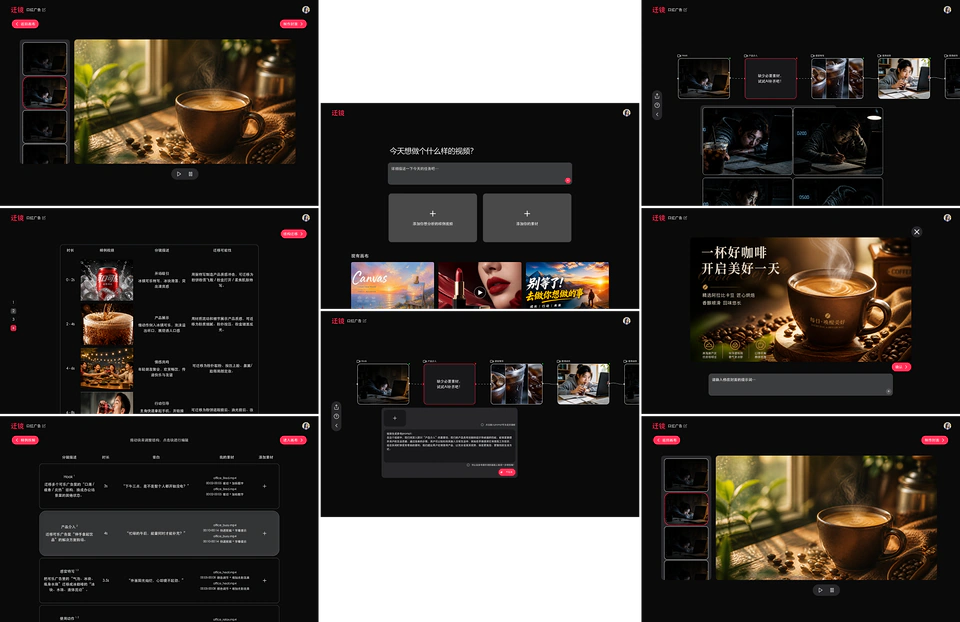Pick the generated image of man writing at 0200
Image resolution: width=960 pixels, height=622 pixels.
click(838, 141)
